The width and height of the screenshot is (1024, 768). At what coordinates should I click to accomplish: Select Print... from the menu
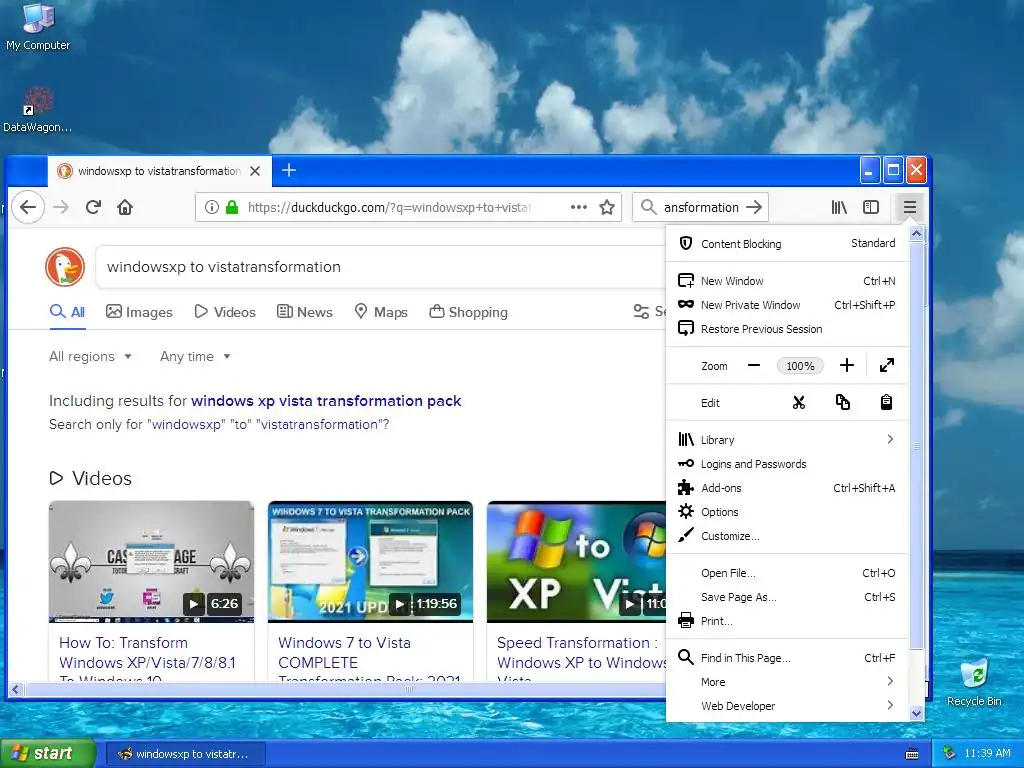[x=787, y=621]
